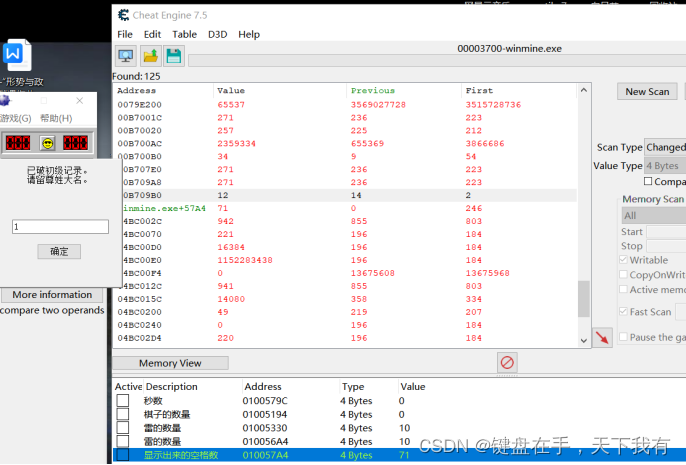
Task: Toggle the CopyOnWrite checkbox
Action: 623,275
